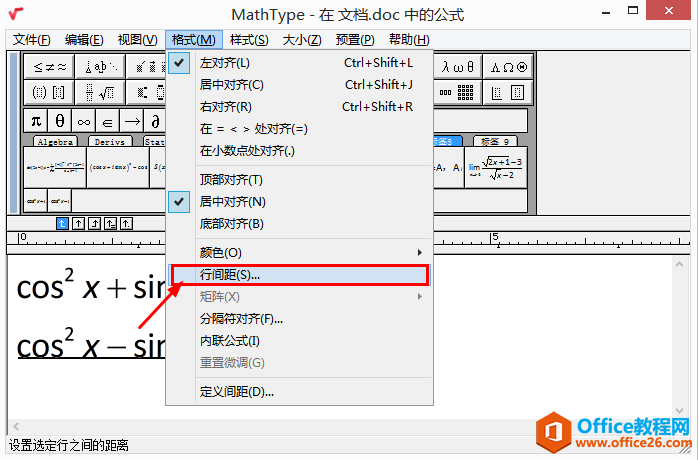
Task: Open the 文件(F) menu
Action: [31, 40]
